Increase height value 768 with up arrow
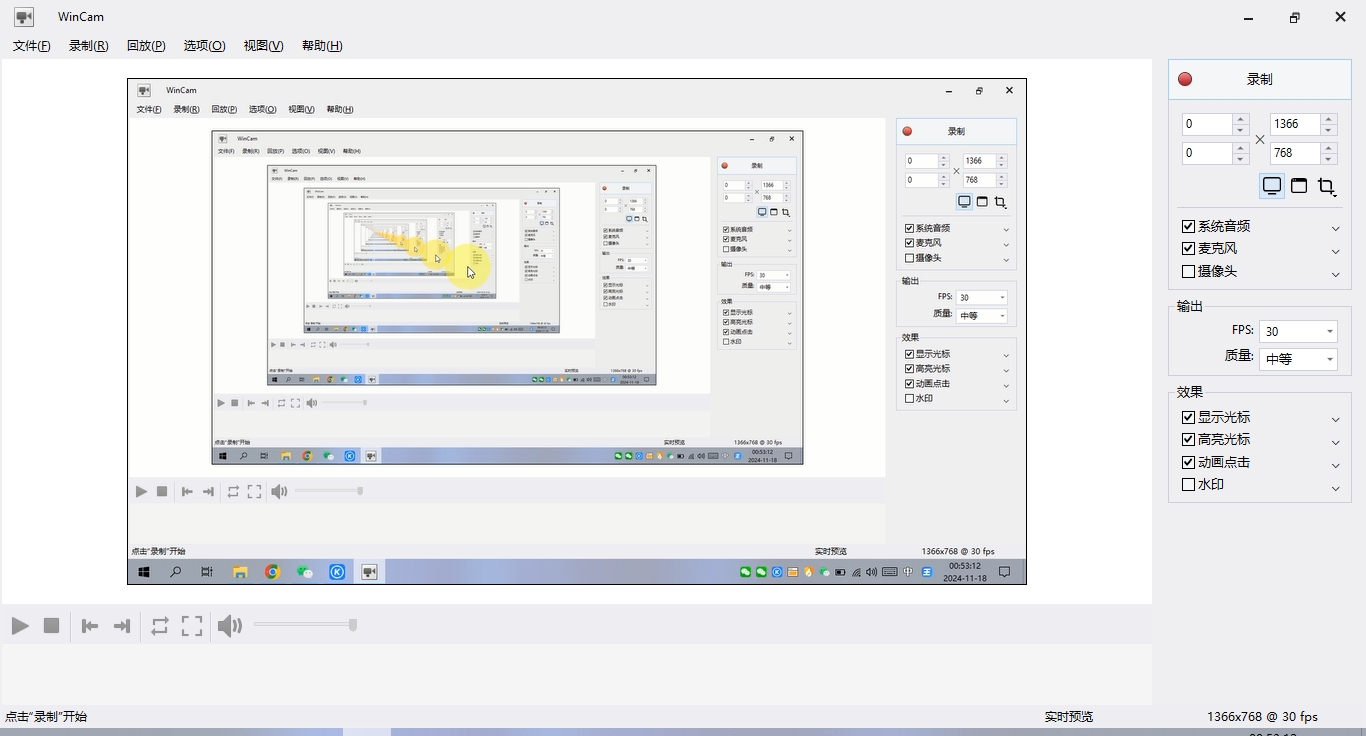This screenshot has width=1366, height=736. (x=1329, y=148)
